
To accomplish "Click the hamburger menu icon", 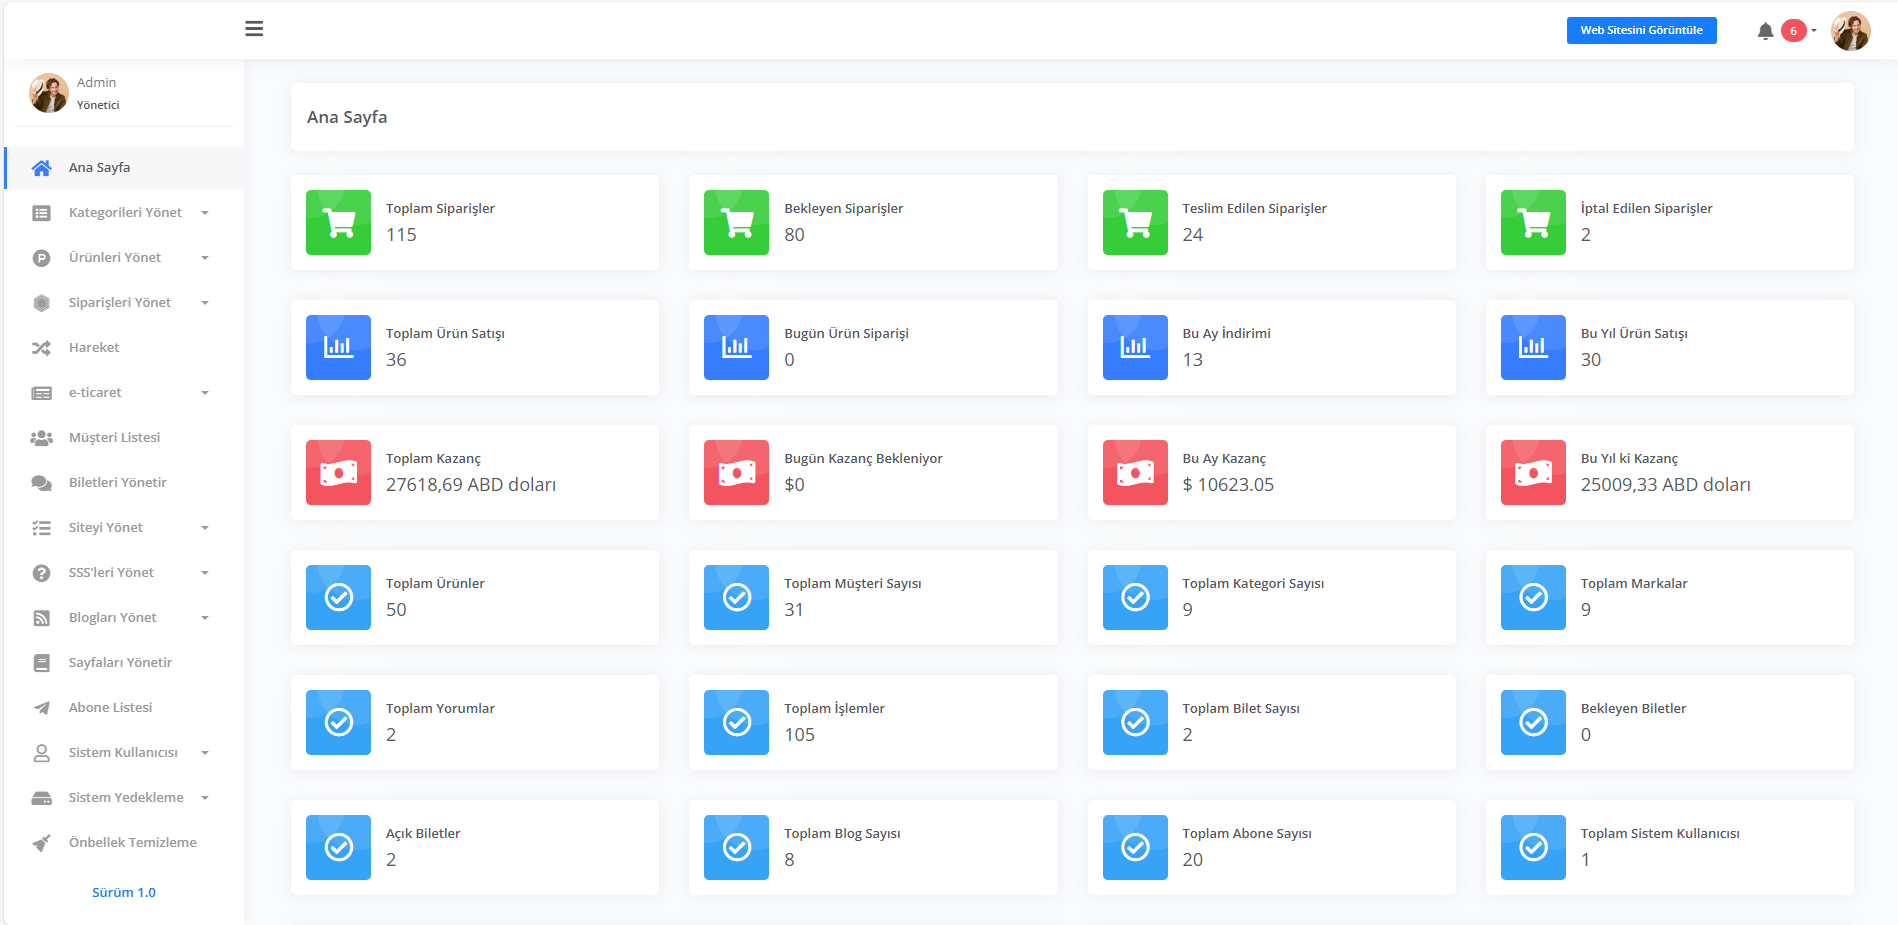I will click(x=254, y=29).
